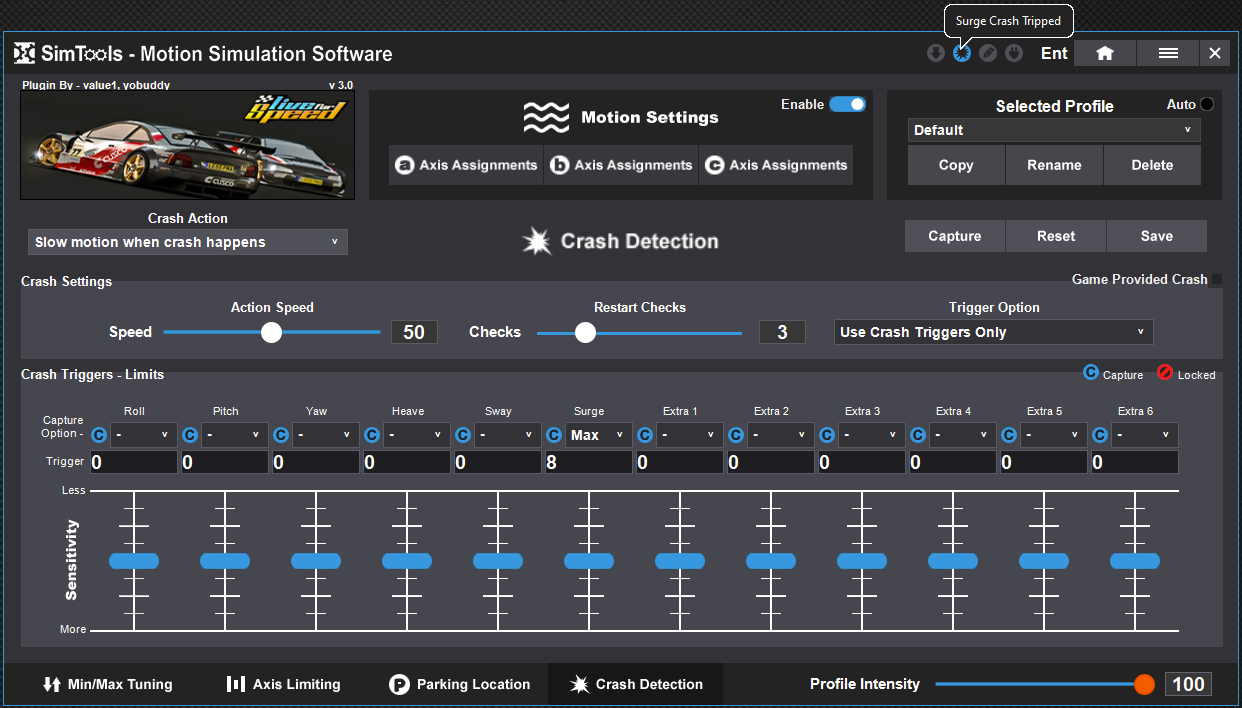Click the Yaw capture icon
Viewport: 1242px width, 708px height.
click(281, 435)
